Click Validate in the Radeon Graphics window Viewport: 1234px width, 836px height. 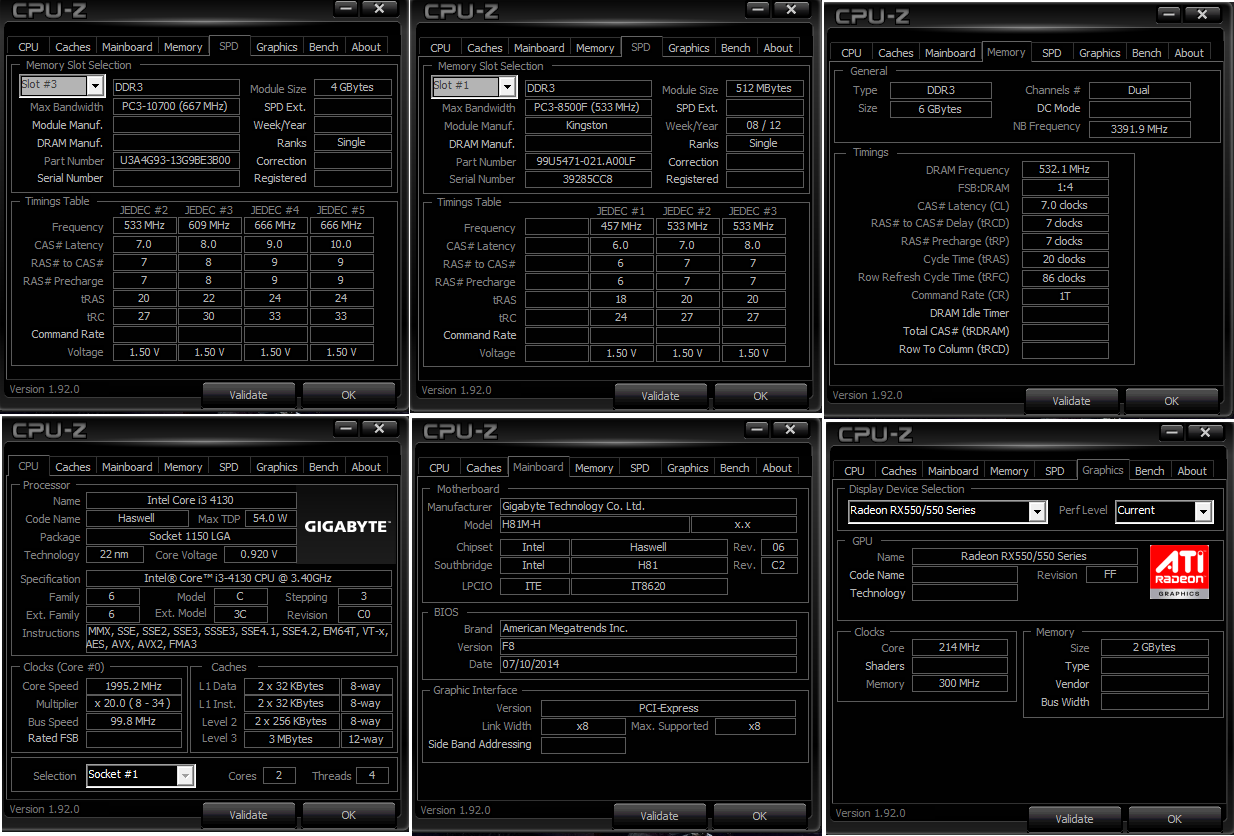click(x=1074, y=819)
